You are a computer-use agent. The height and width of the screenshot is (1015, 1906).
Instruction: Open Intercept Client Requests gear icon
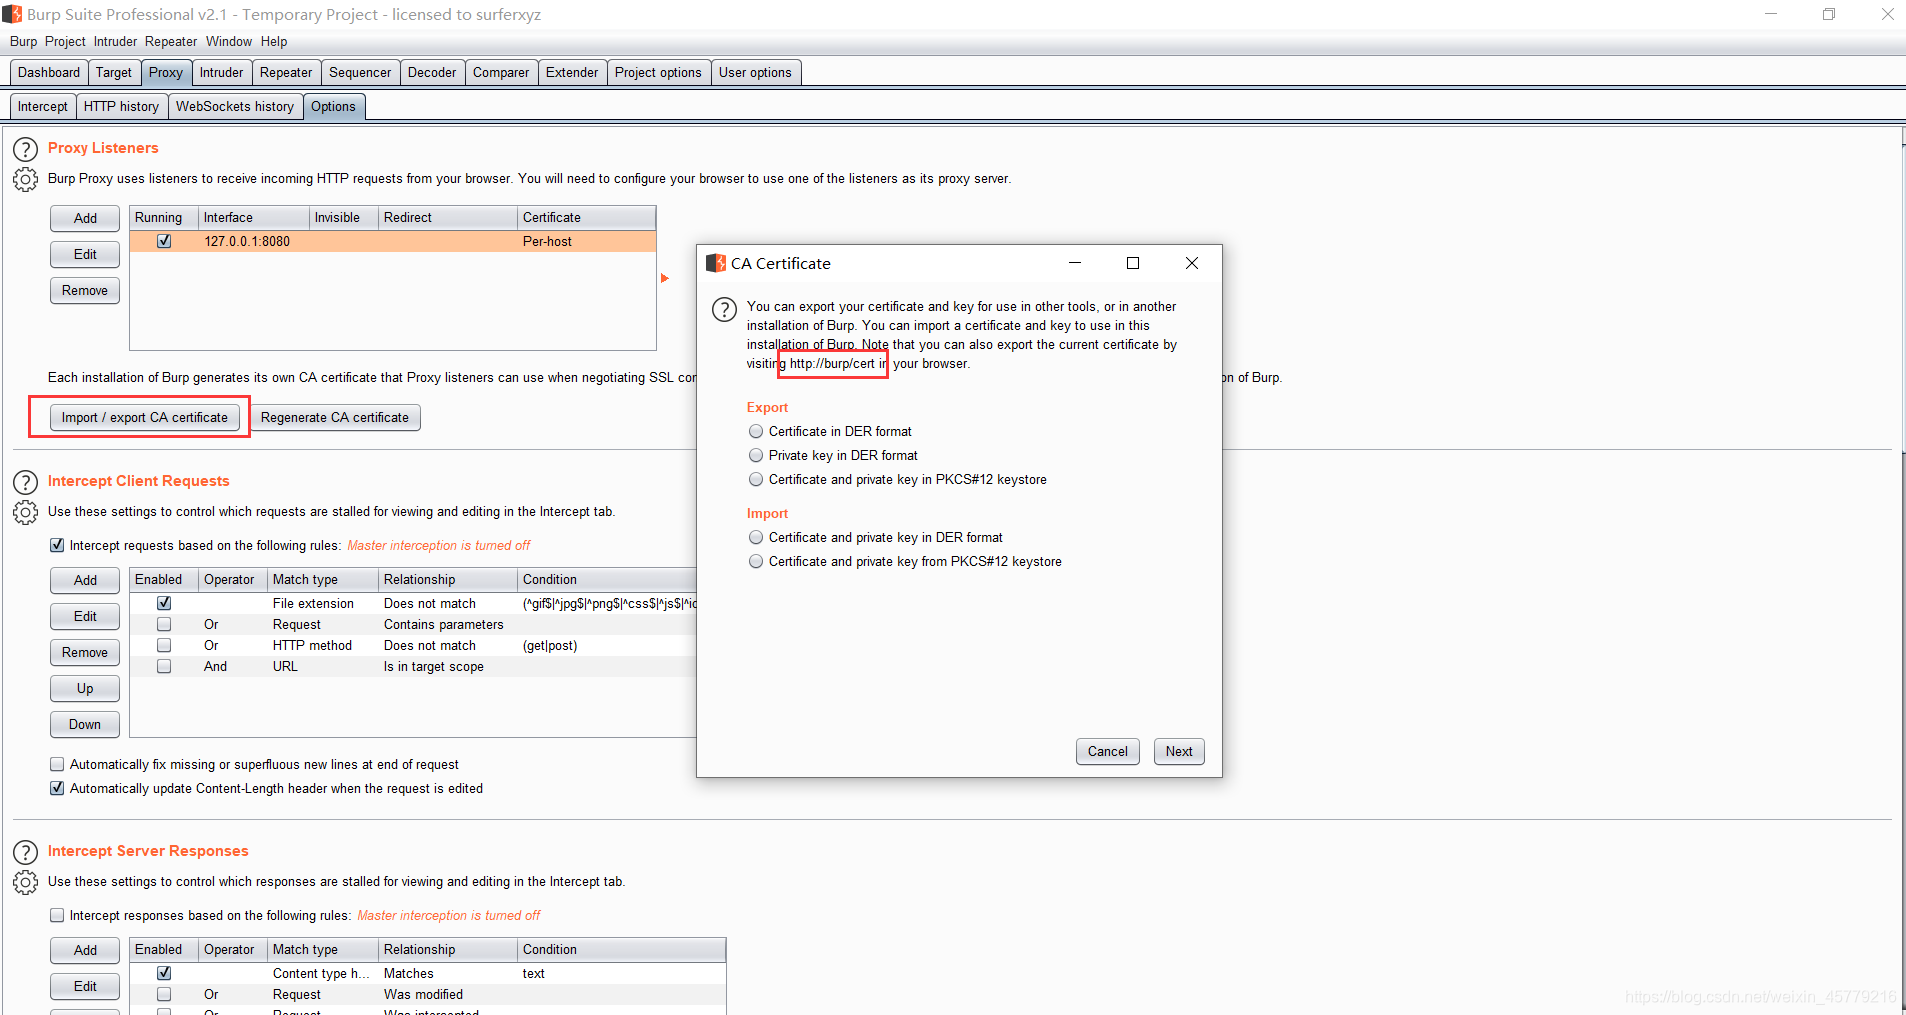click(25, 512)
